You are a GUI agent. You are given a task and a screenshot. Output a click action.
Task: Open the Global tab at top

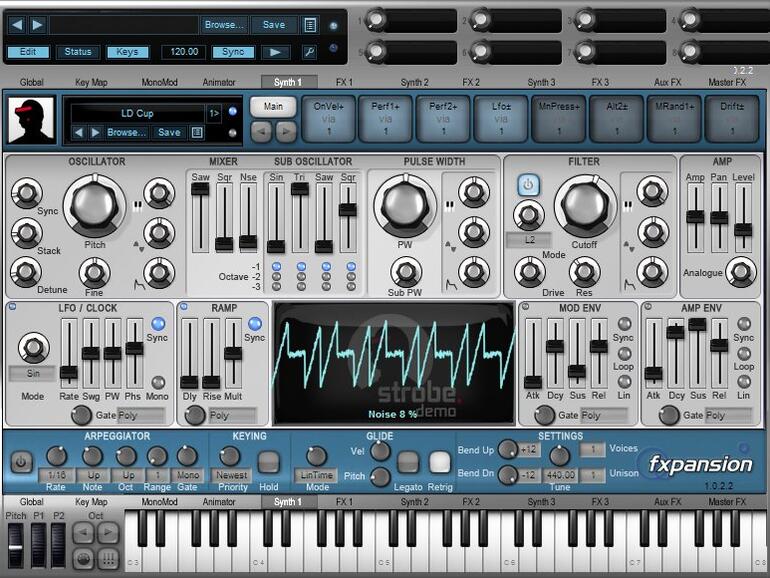tap(31, 83)
